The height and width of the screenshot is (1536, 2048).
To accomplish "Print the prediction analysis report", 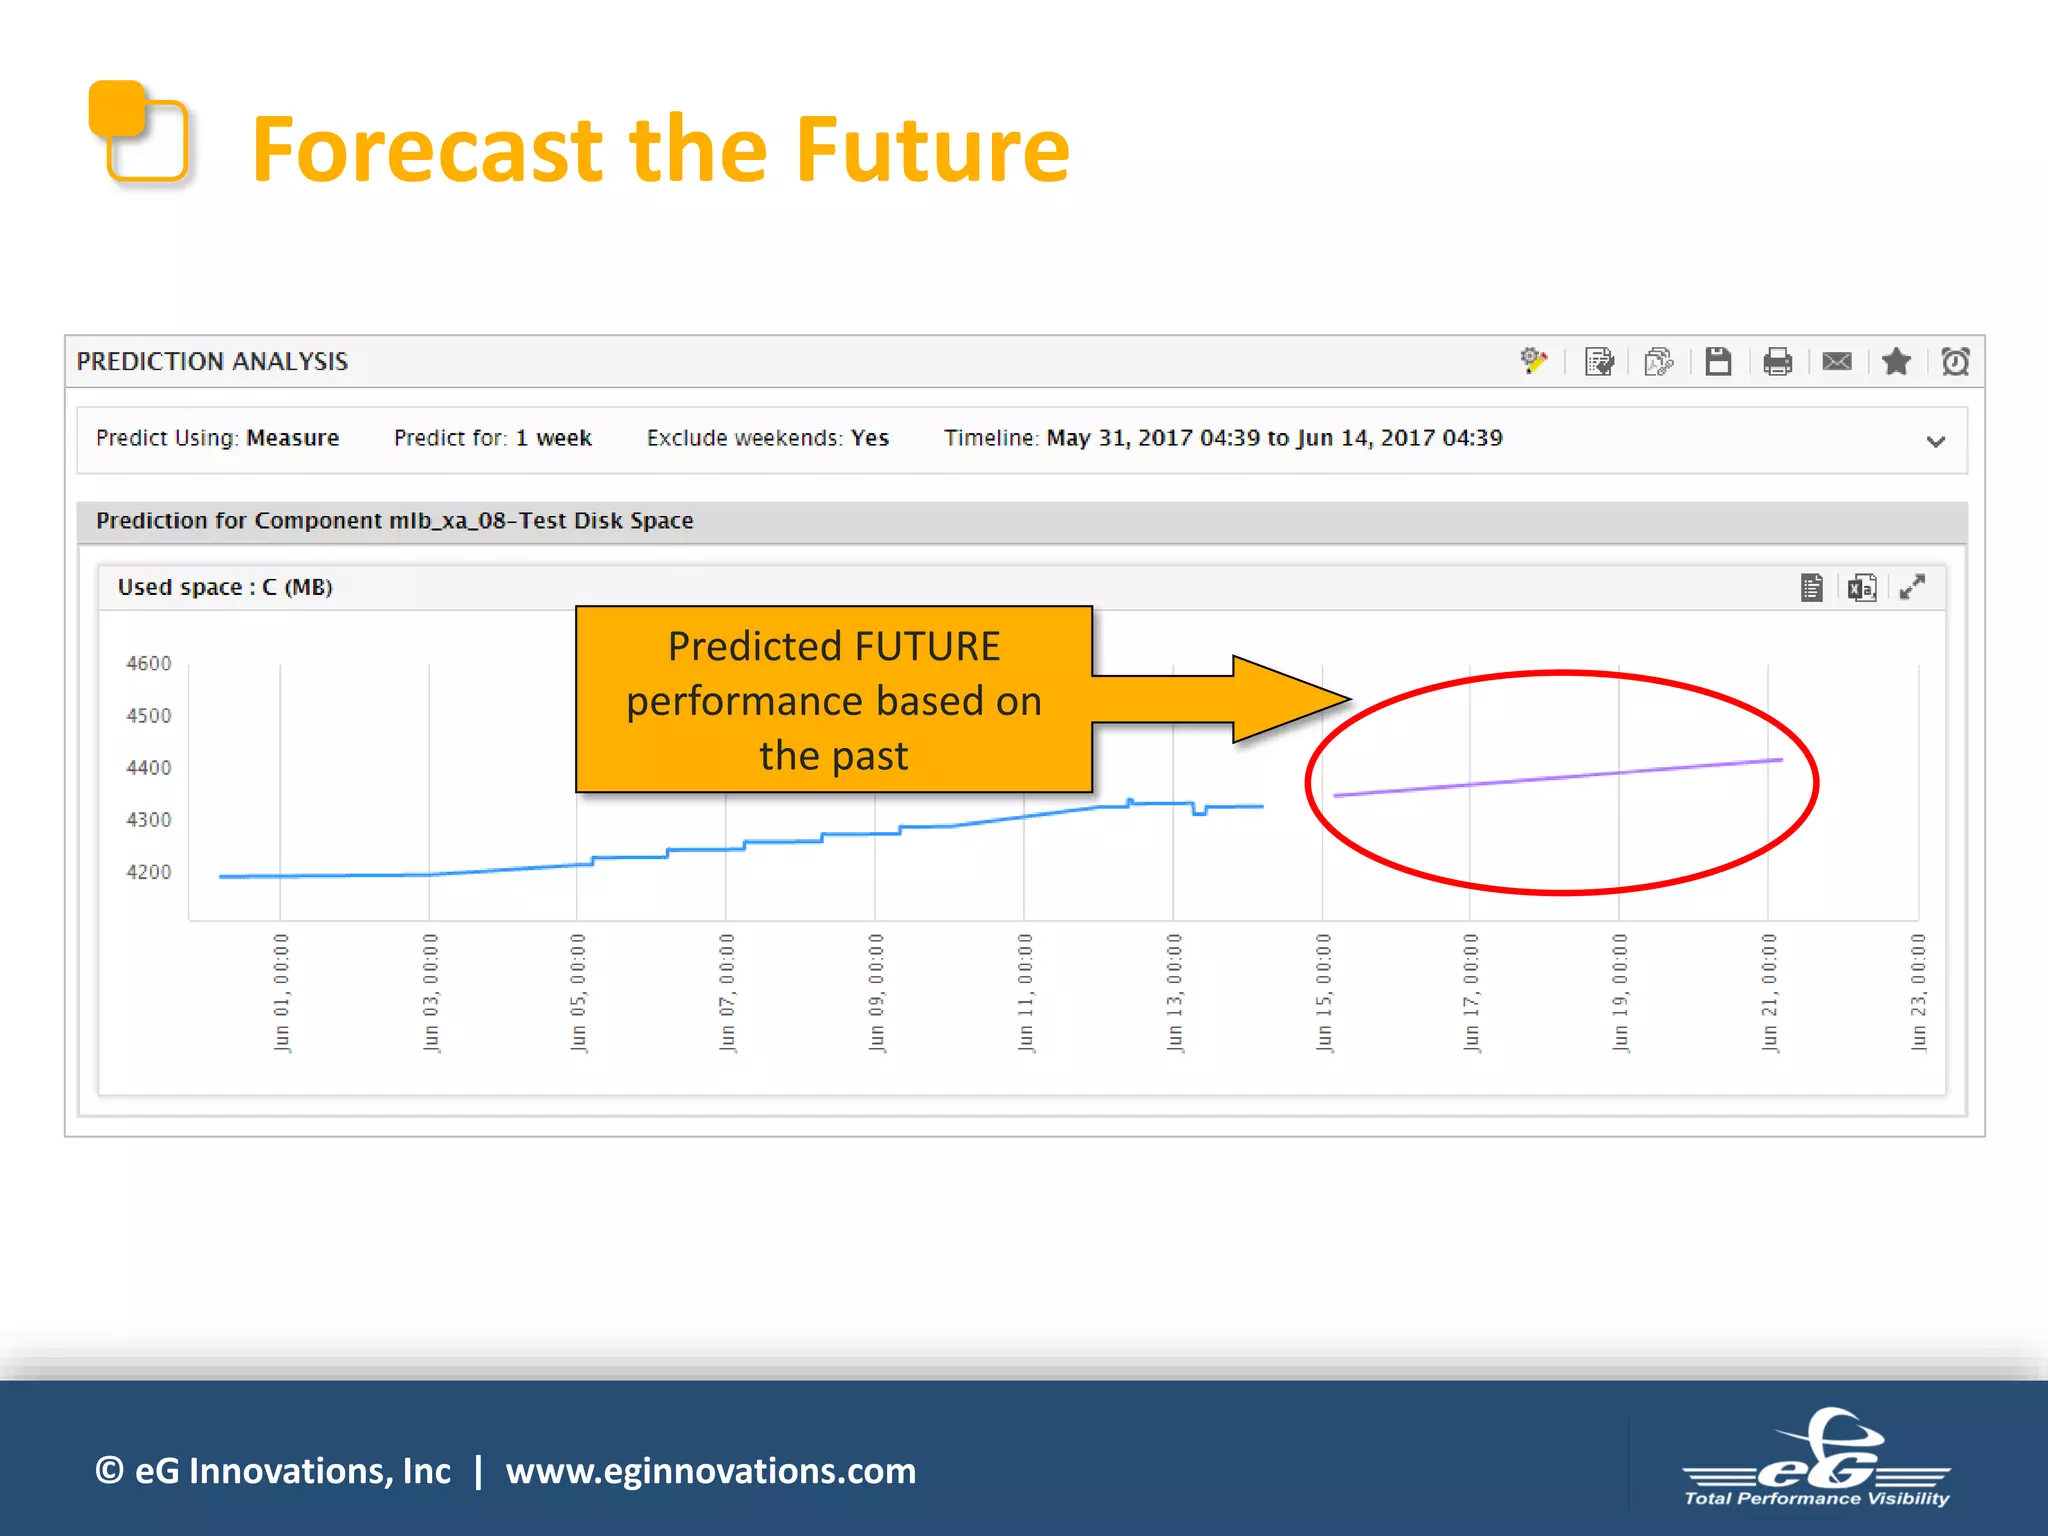I will pyautogui.click(x=1777, y=361).
